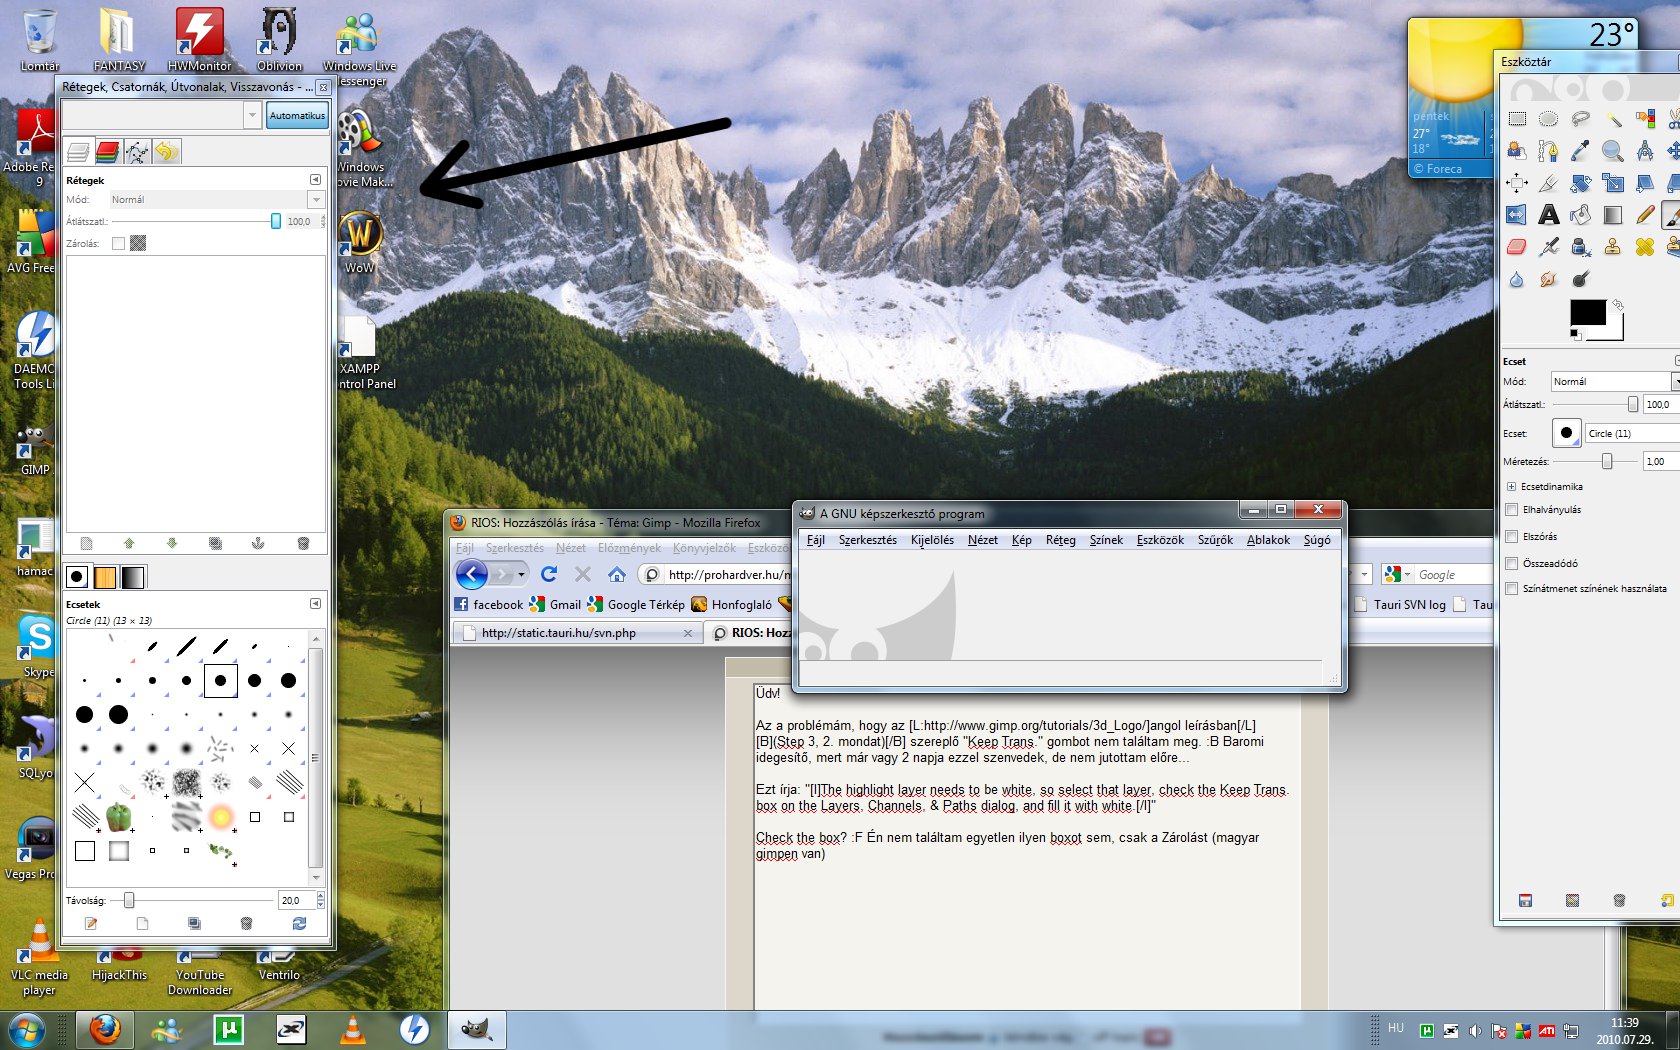Screen dimensions: 1680x1050
Task: Select the Dodge/Burn tool
Action: pyautogui.click(x=1581, y=279)
